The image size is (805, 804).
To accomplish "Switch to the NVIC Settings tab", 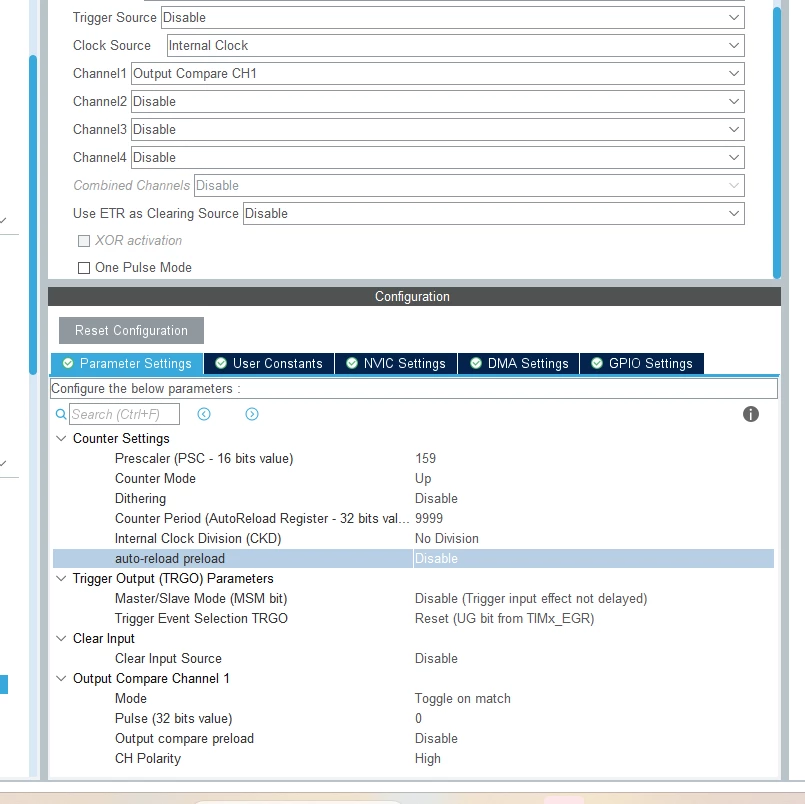I will [396, 363].
